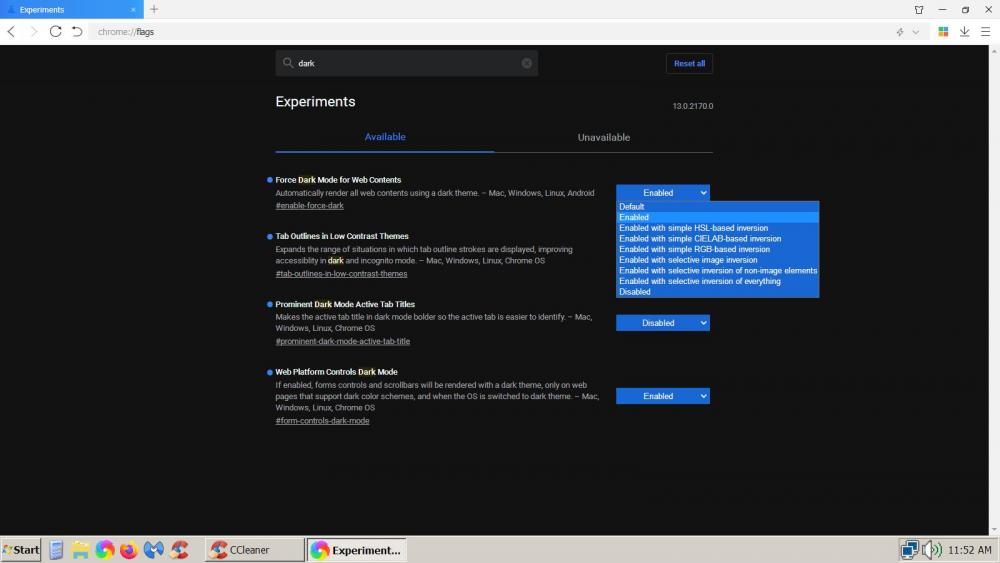Image resolution: width=1000 pixels, height=563 pixels.
Task: Launch Firefox from the taskbar
Action: pos(129,550)
